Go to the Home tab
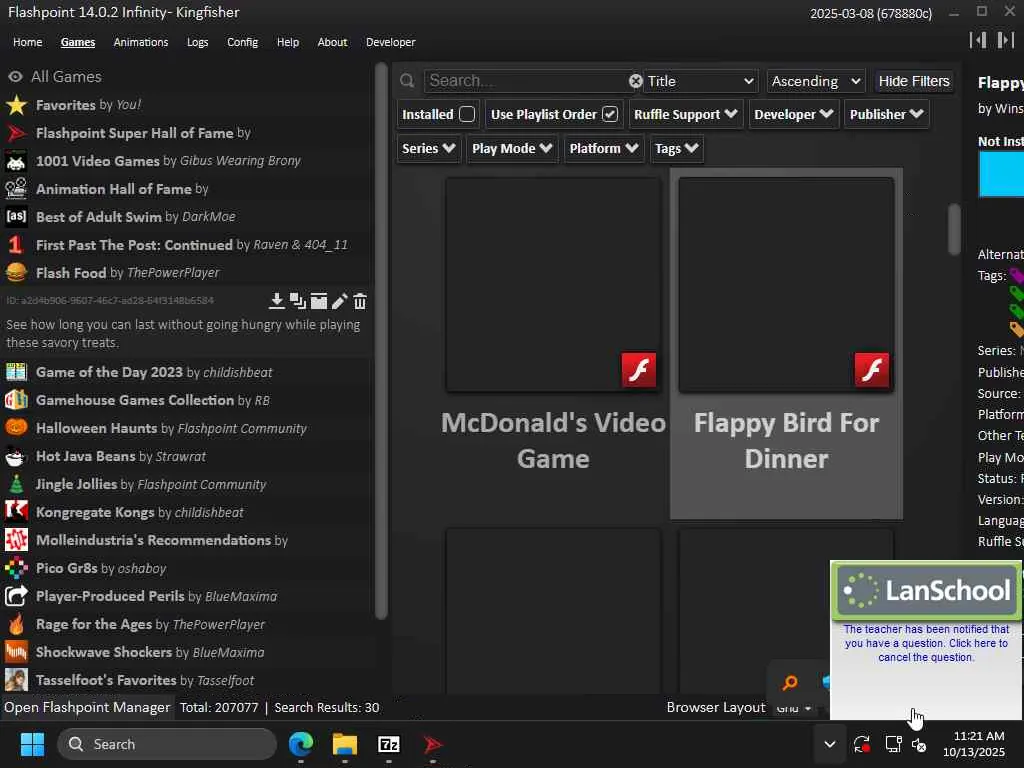 click(27, 42)
